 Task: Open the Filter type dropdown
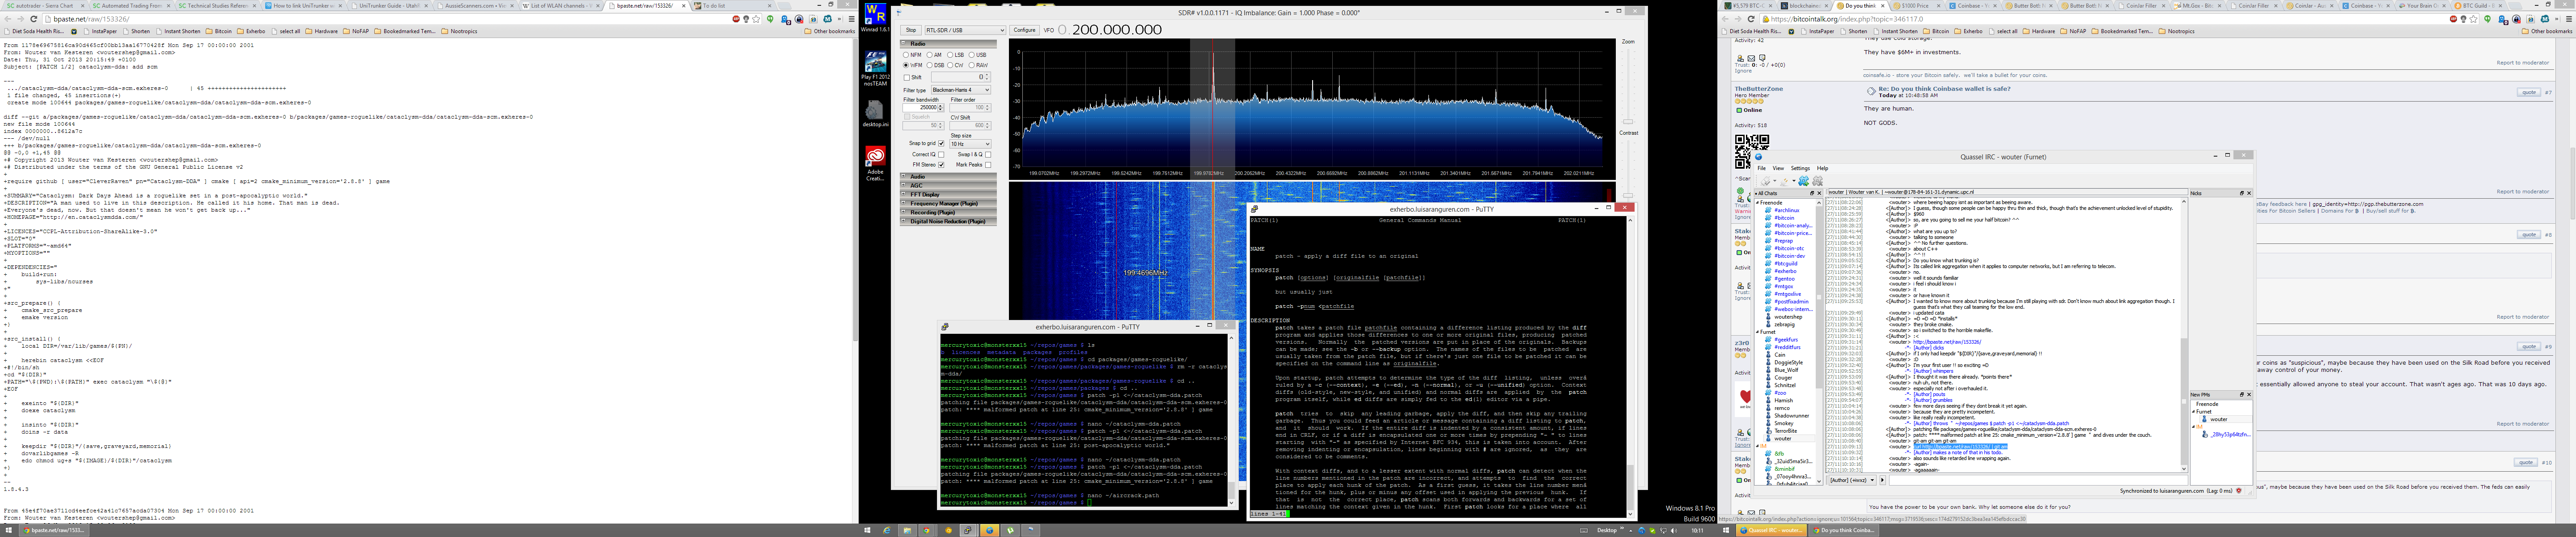point(960,90)
